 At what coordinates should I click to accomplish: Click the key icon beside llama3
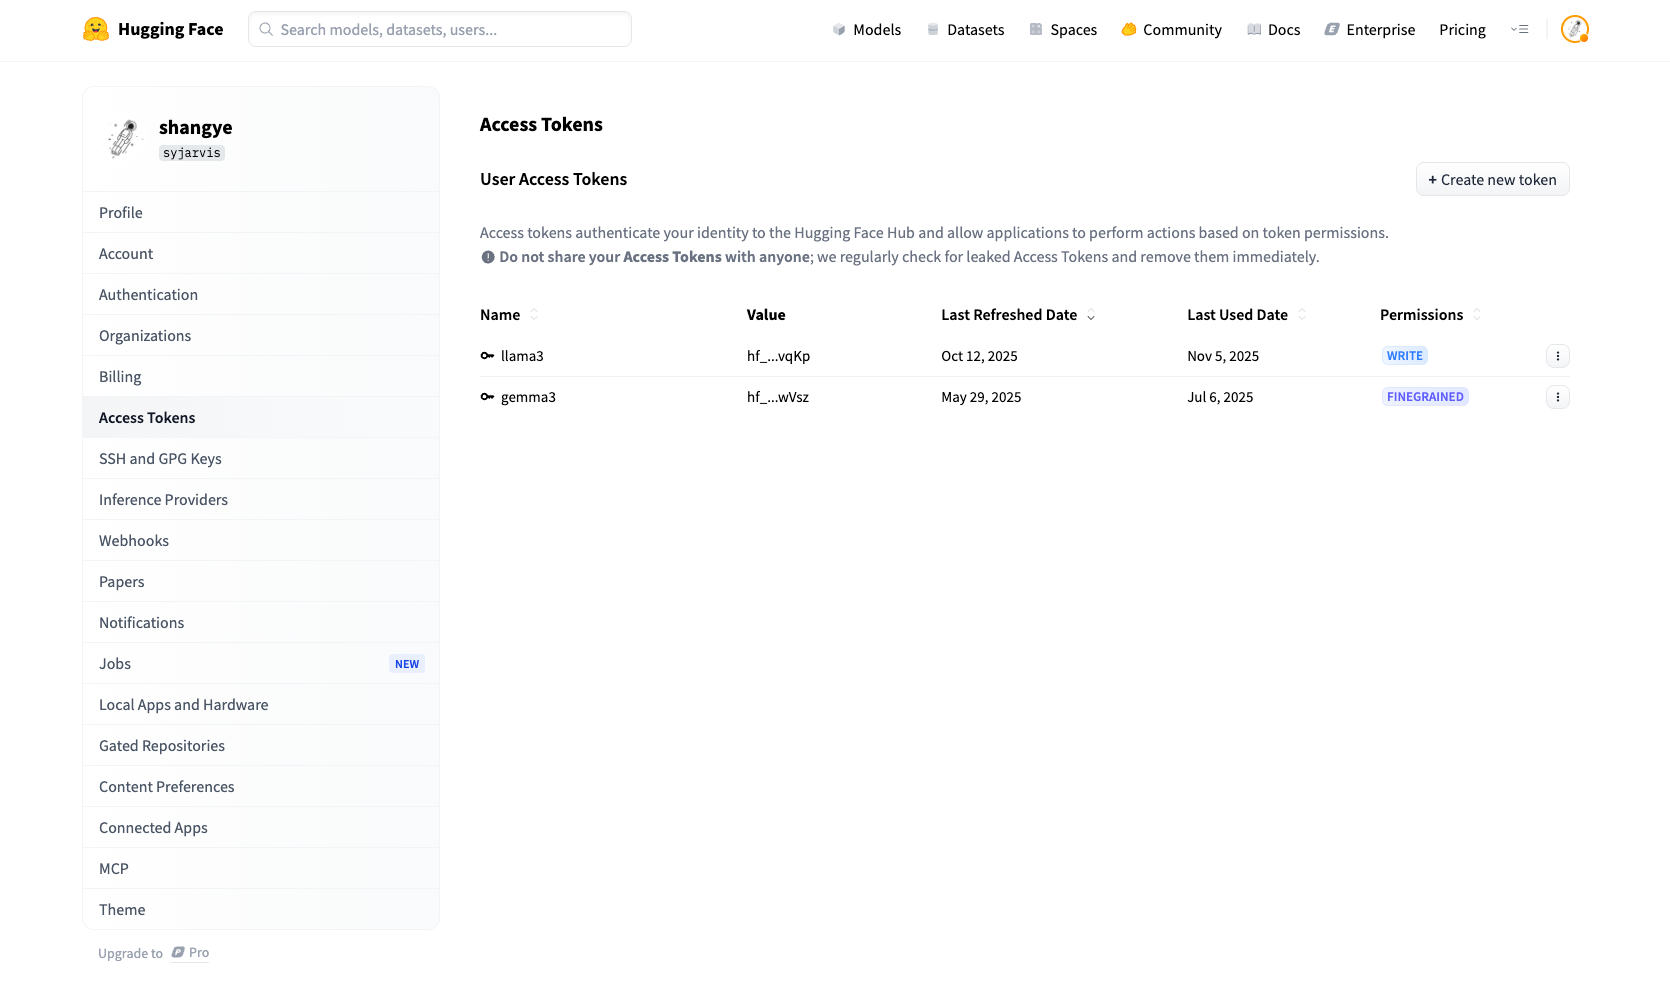point(487,356)
